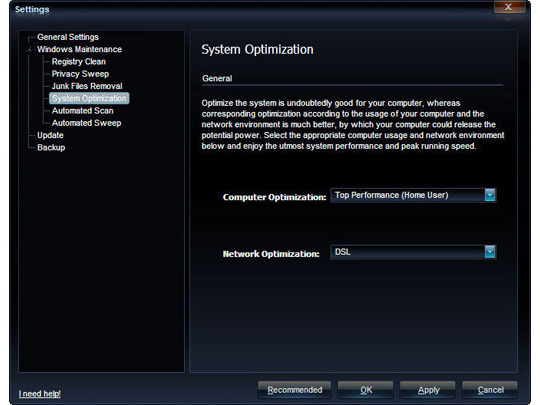Go to the Update settings page
The height and width of the screenshot is (405, 540).
click(x=50, y=135)
